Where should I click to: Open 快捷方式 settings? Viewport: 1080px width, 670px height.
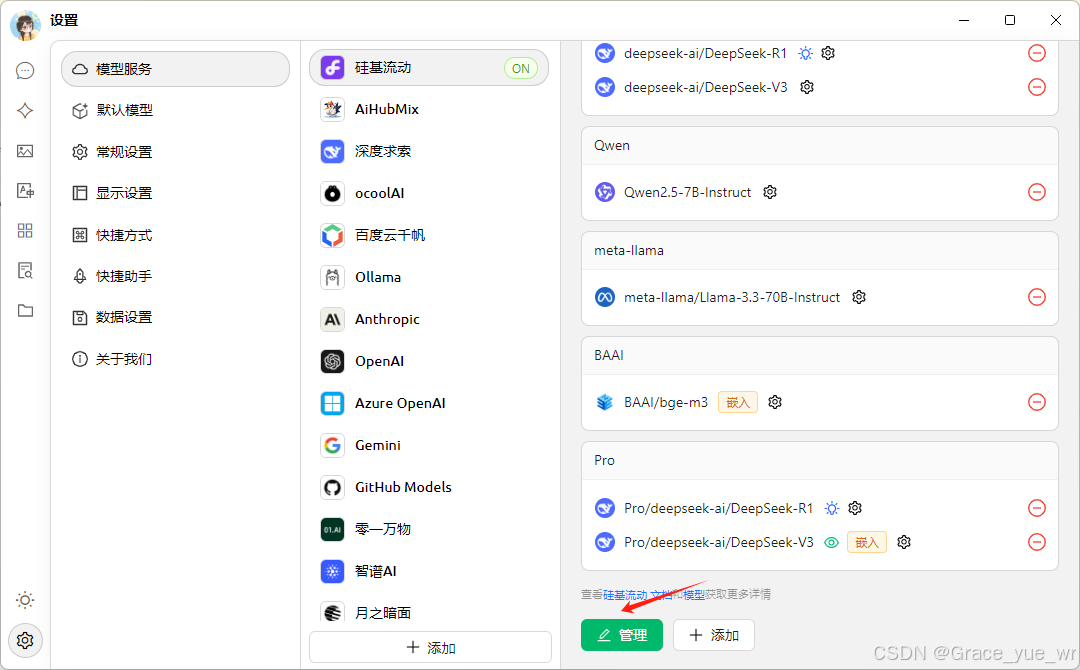coord(176,235)
